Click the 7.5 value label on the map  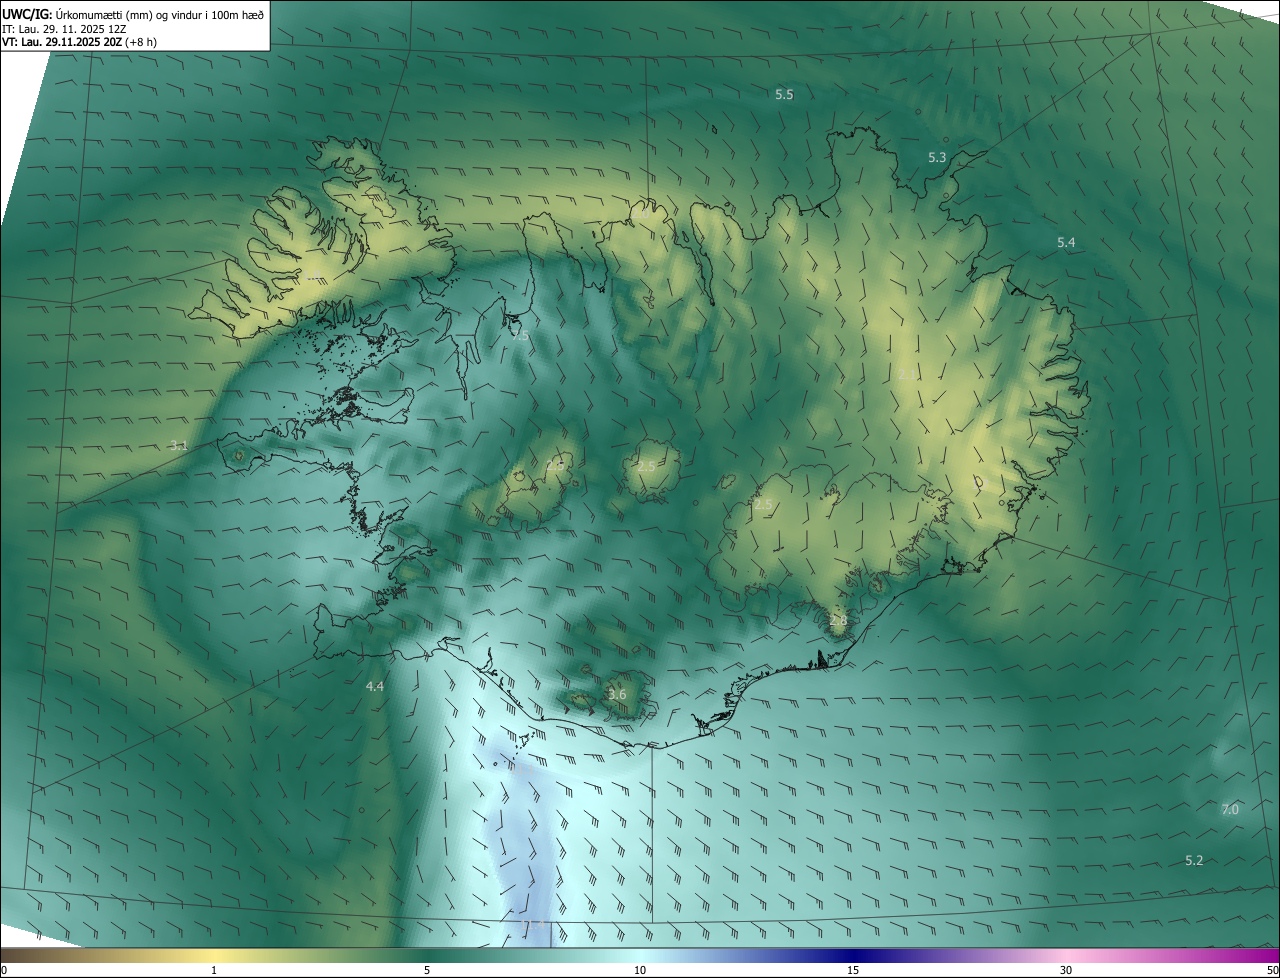520,336
